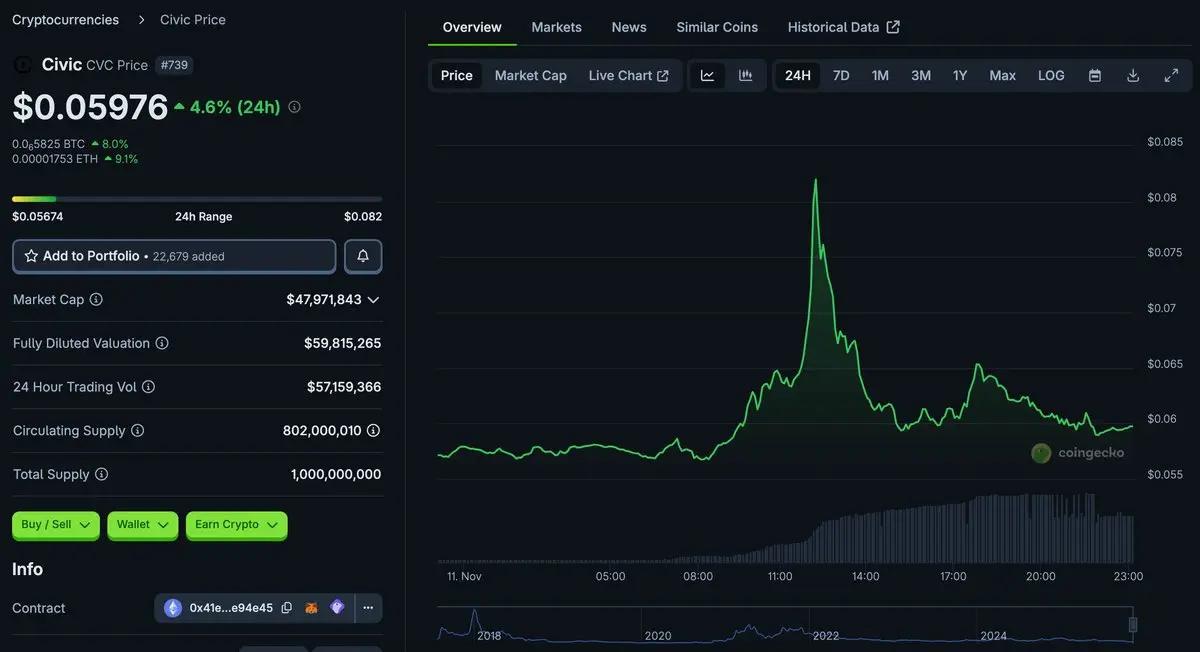This screenshot has width=1200, height=652.
Task: Click info icon next to 4.6% (24h)
Action: 294,107
